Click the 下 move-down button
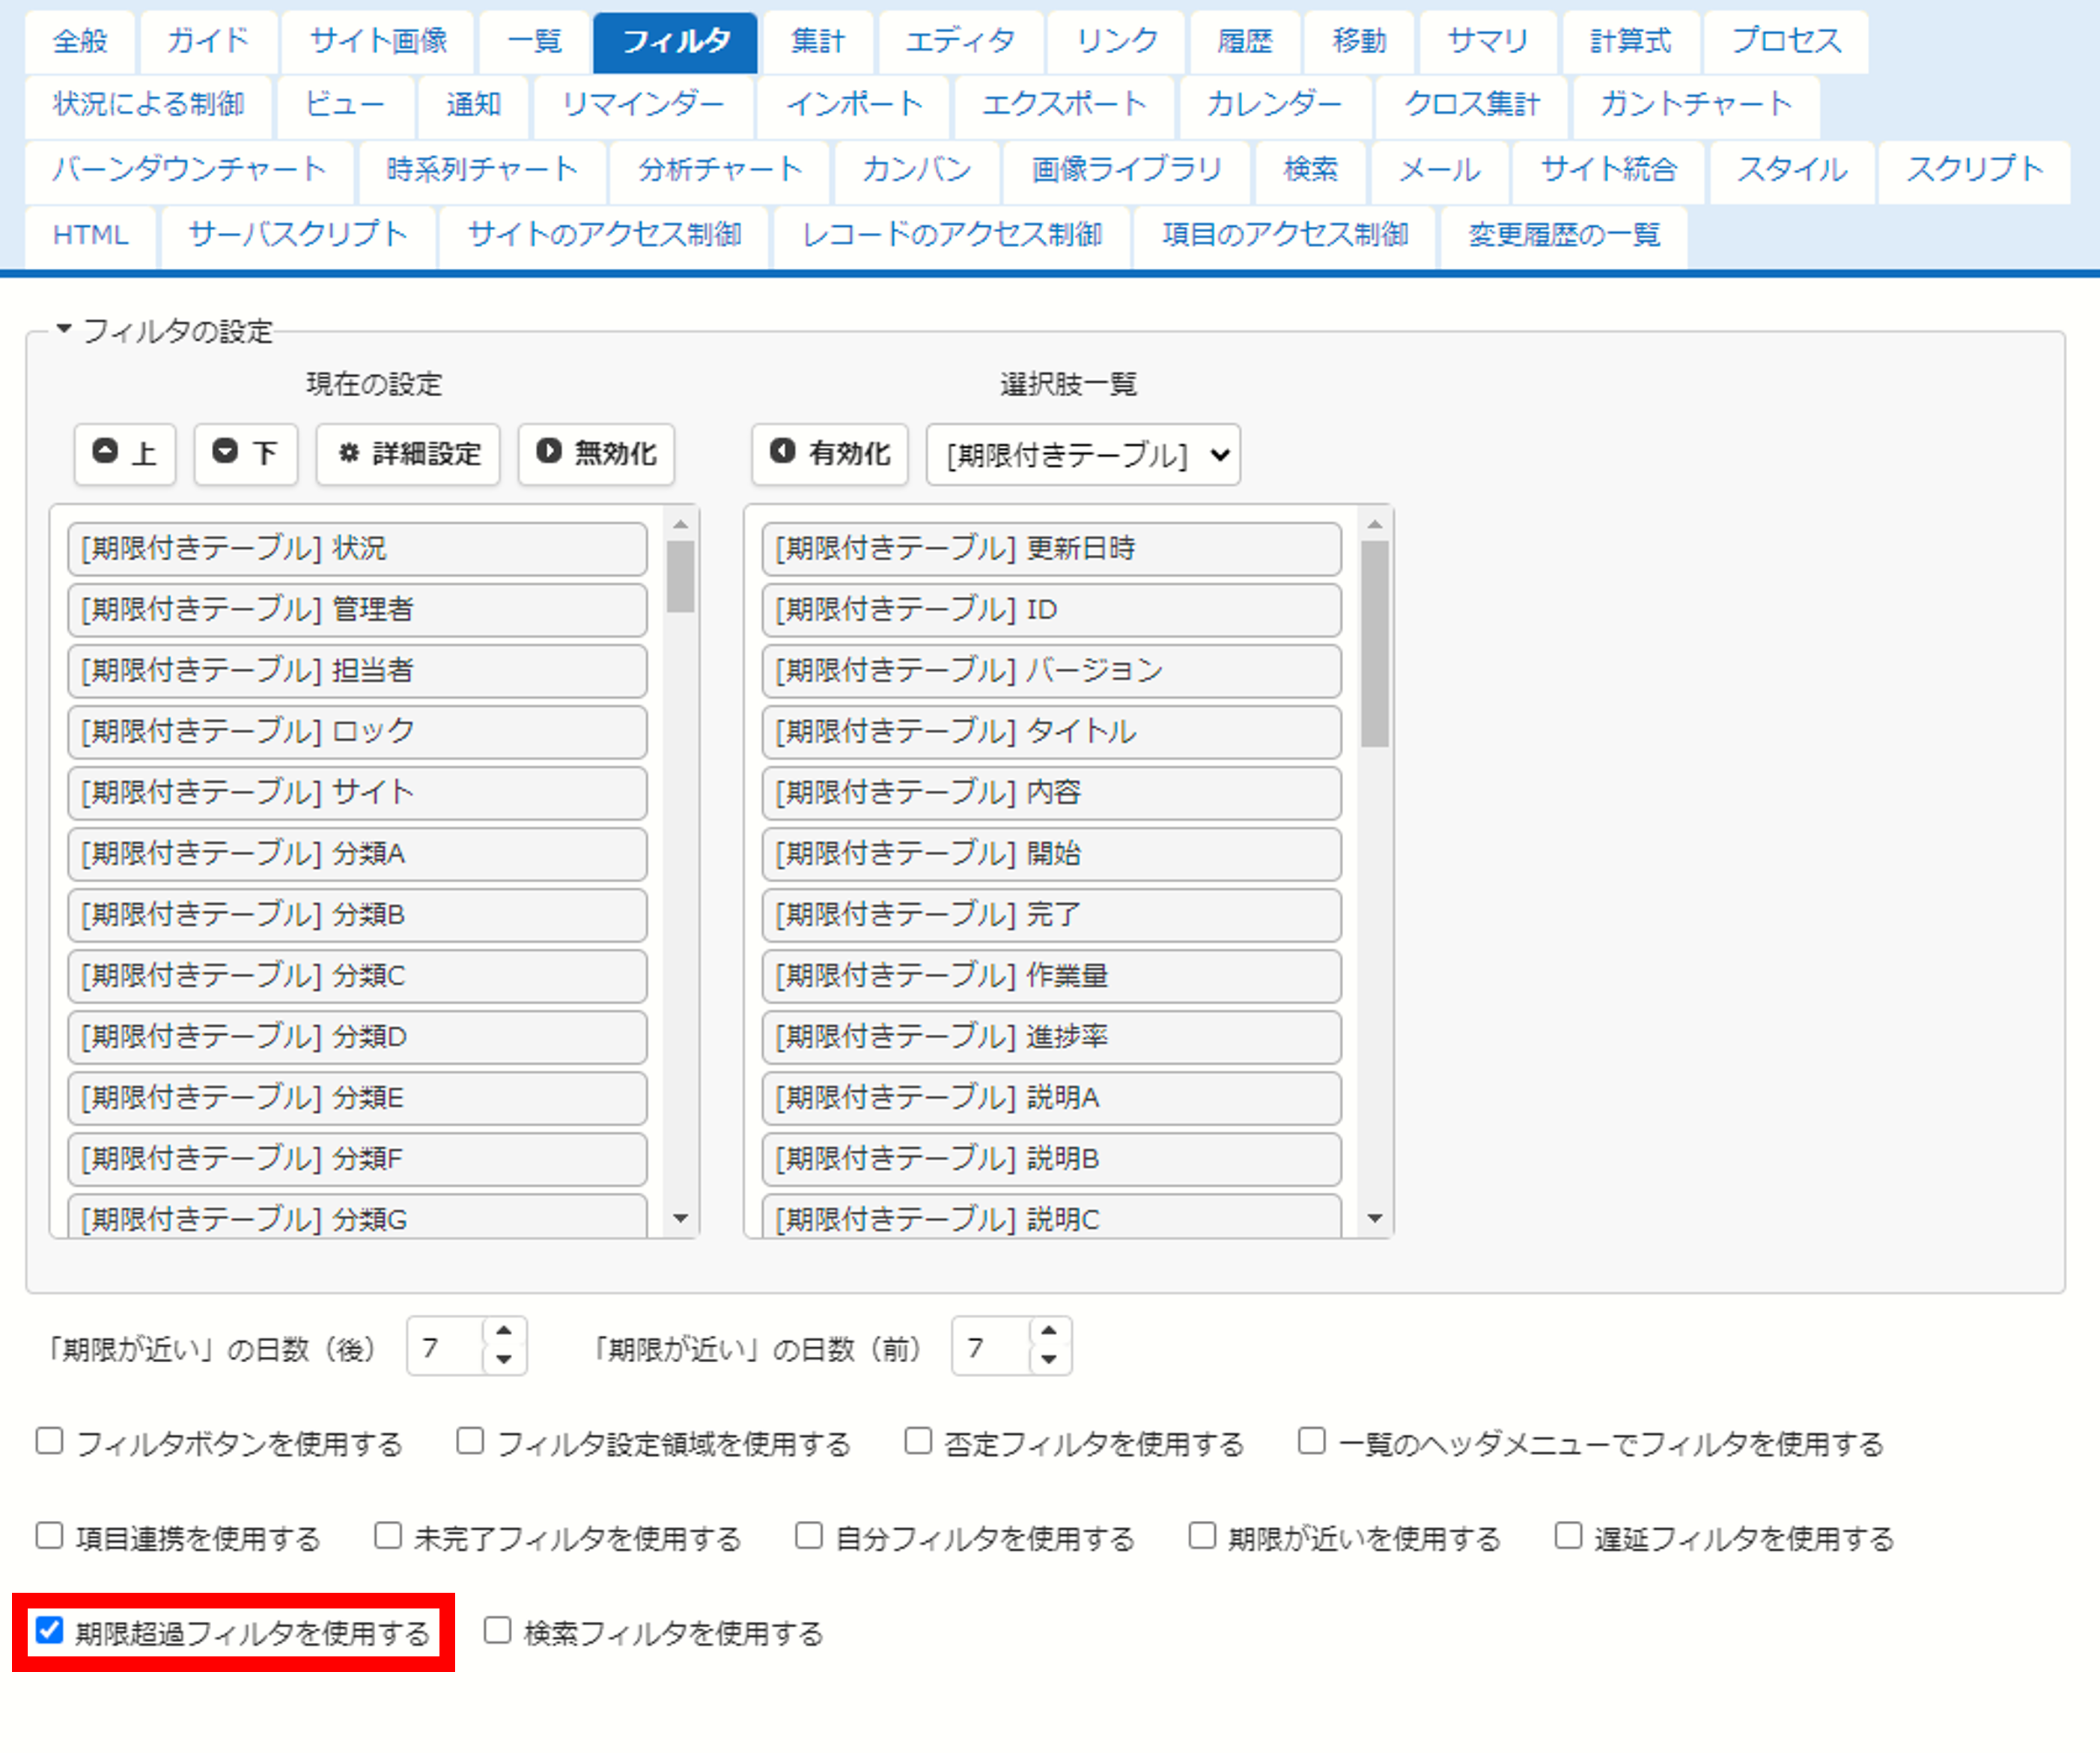The height and width of the screenshot is (1753, 2100). point(246,454)
